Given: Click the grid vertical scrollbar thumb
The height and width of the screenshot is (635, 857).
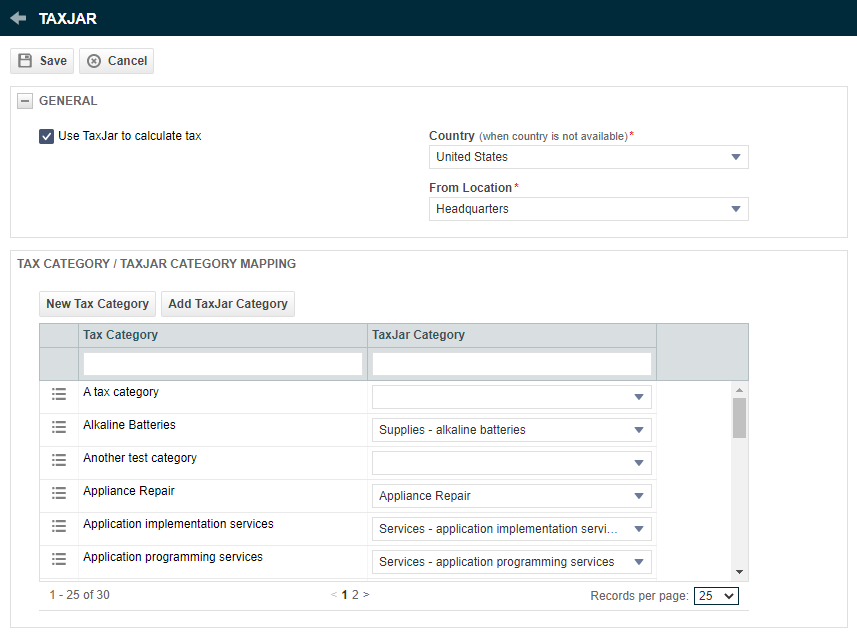Looking at the screenshot, I should point(739,418).
